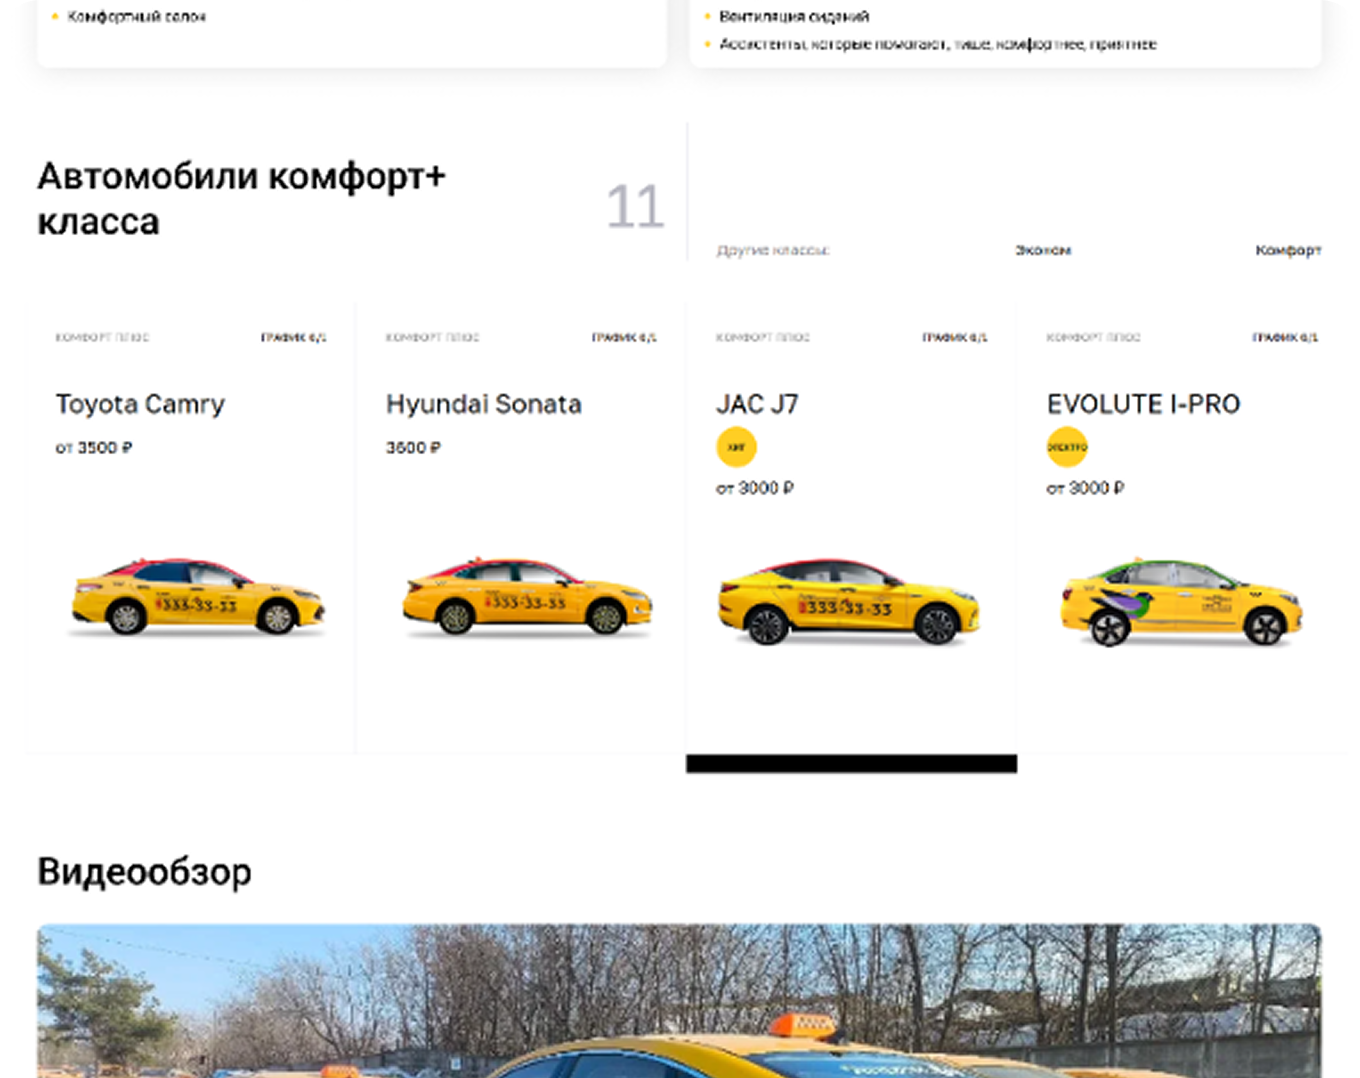Click the car count number 11

(635, 207)
